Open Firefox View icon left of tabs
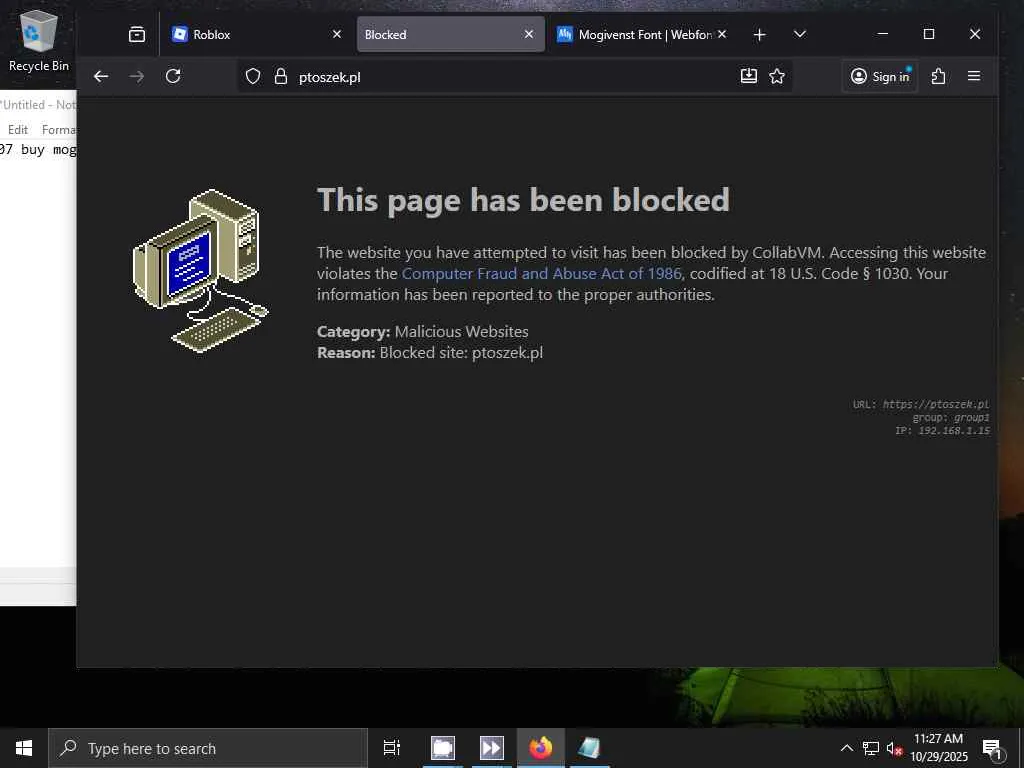The image size is (1024, 768). click(x=136, y=35)
